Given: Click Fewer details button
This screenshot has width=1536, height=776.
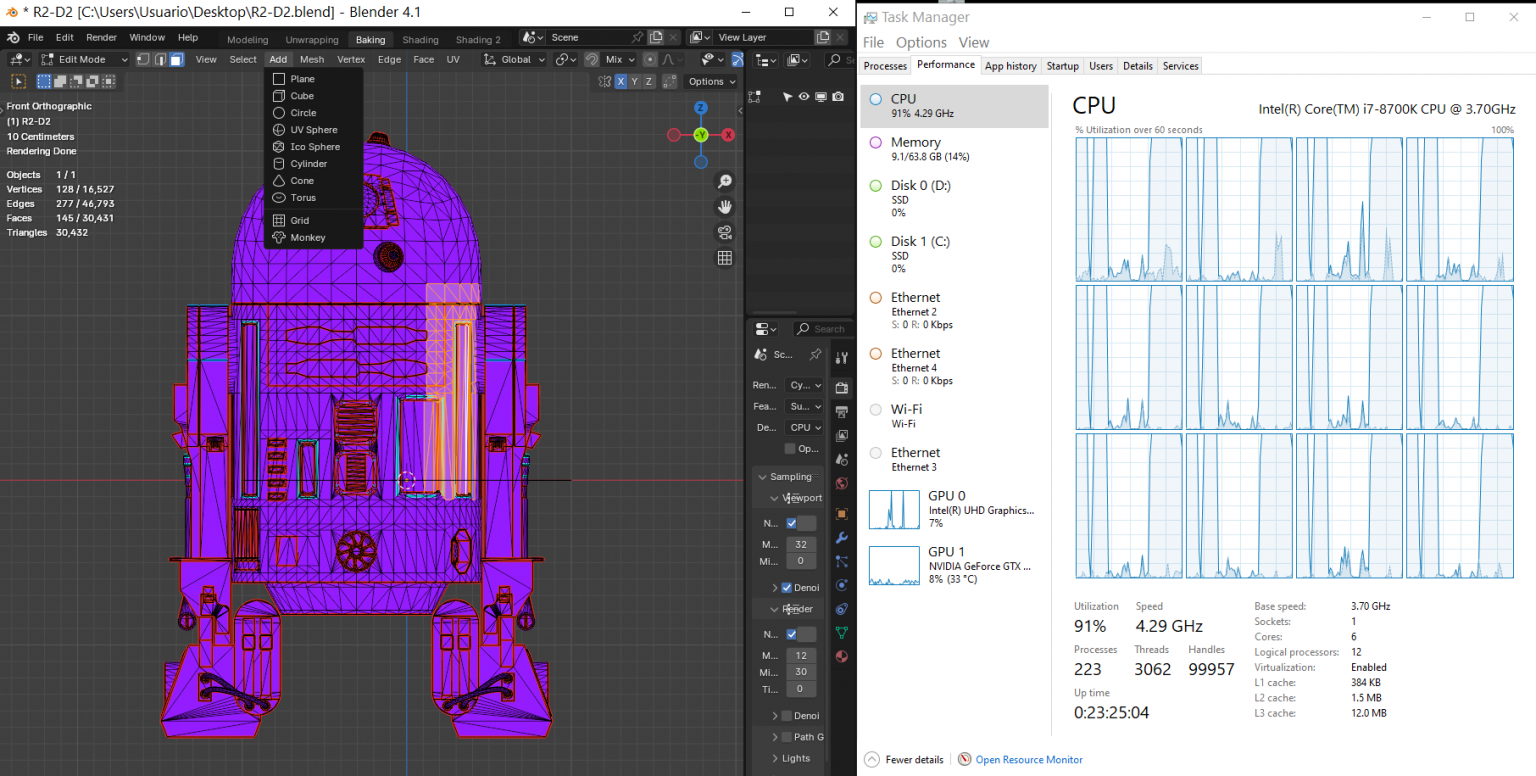Looking at the screenshot, I should [x=905, y=760].
